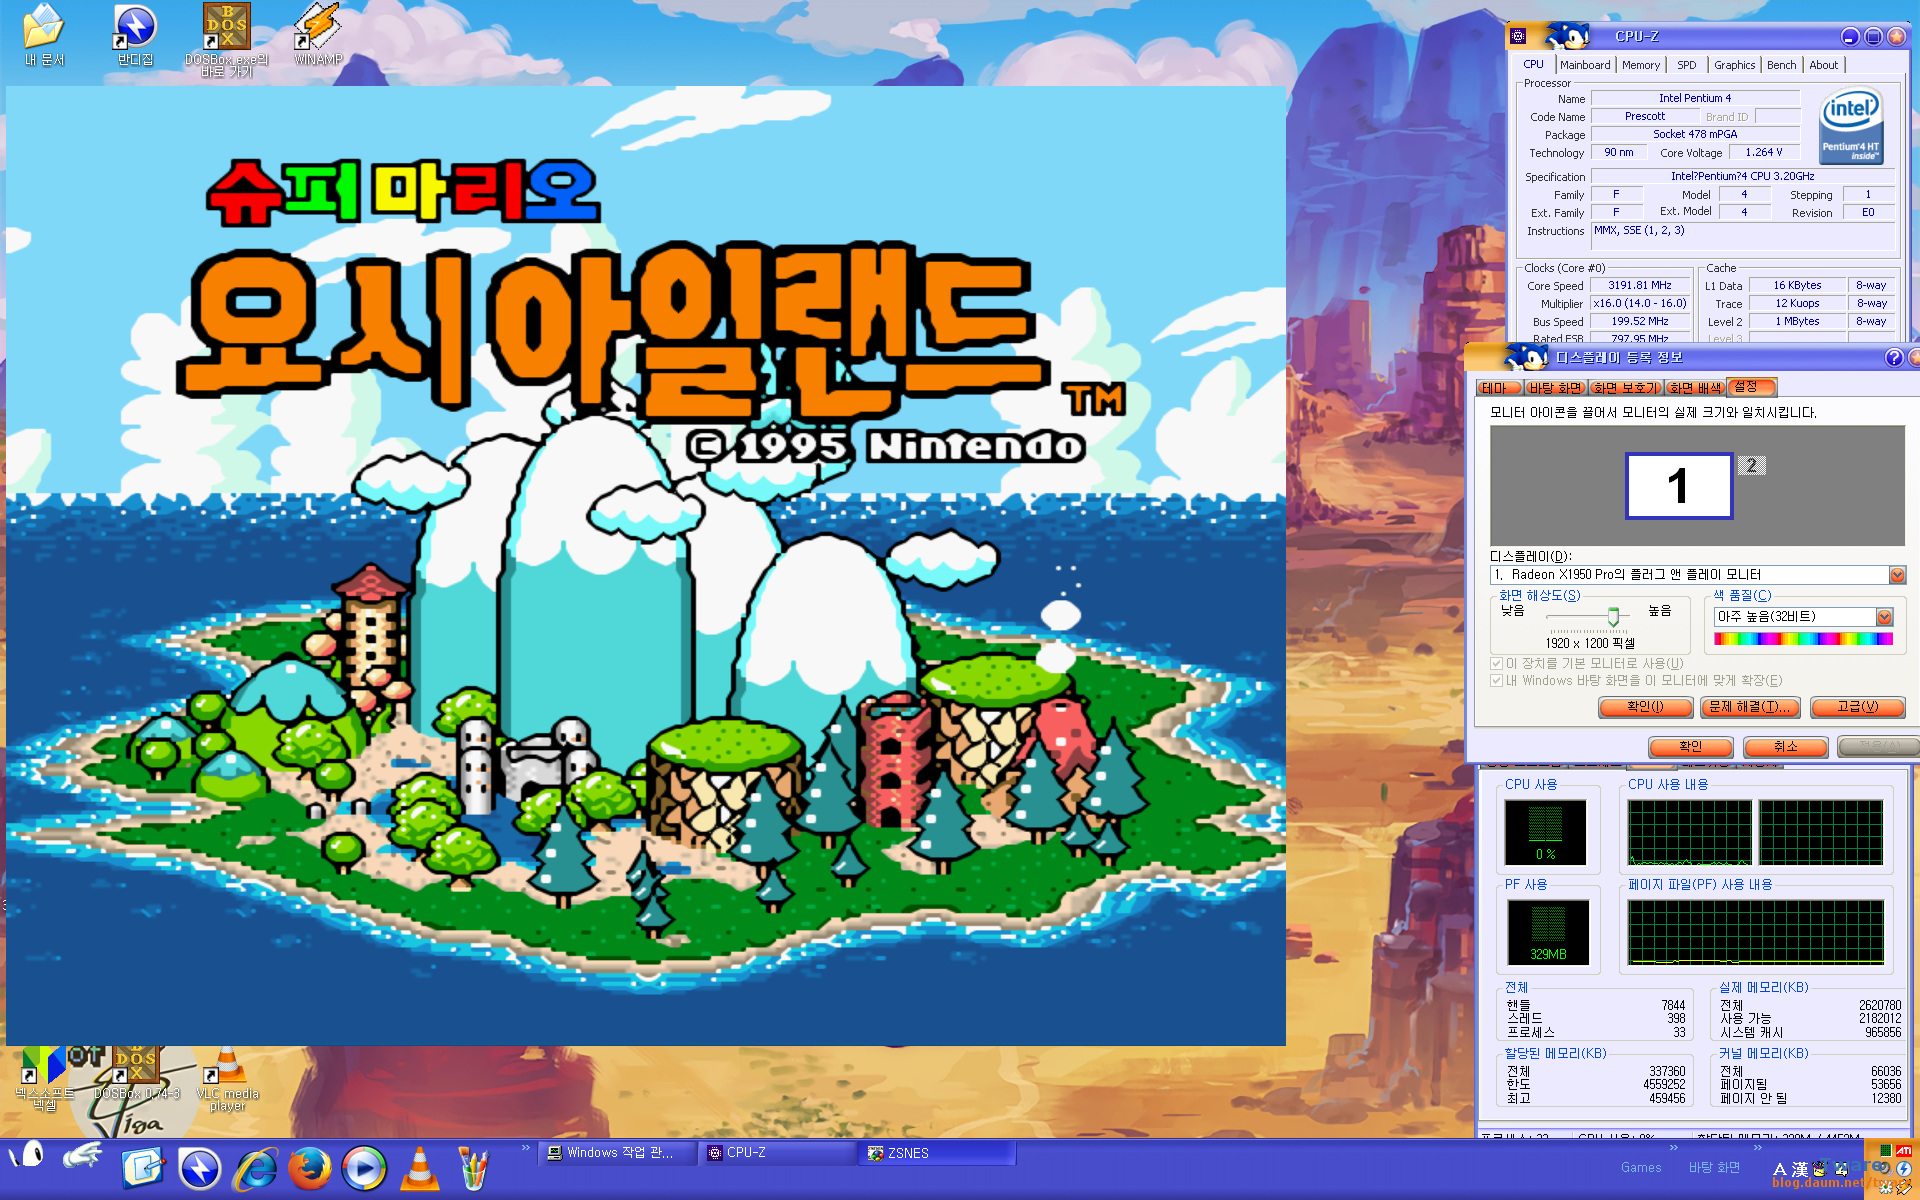Open the Graphics tab in CPU-Z
Screen dimensions: 1920x1200
point(1734,65)
